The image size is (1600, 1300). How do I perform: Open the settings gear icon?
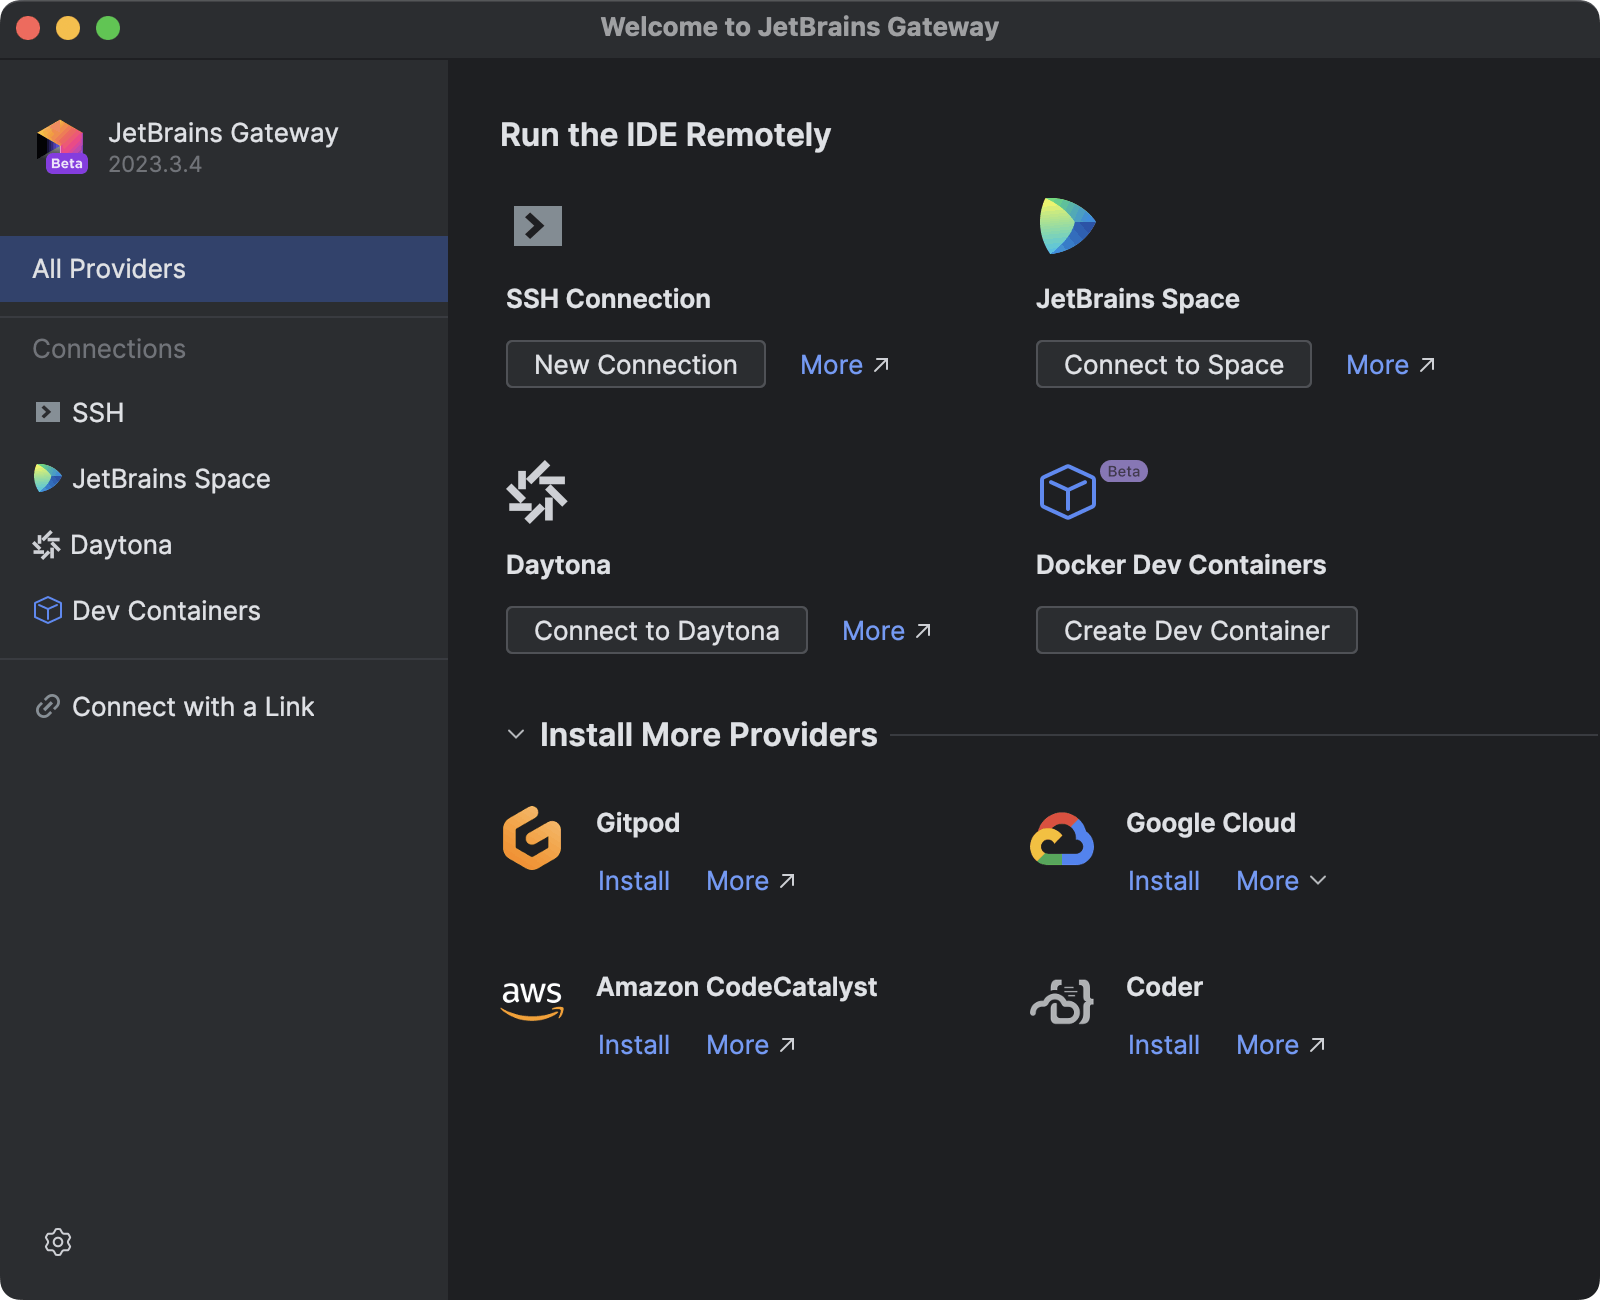point(58,1242)
